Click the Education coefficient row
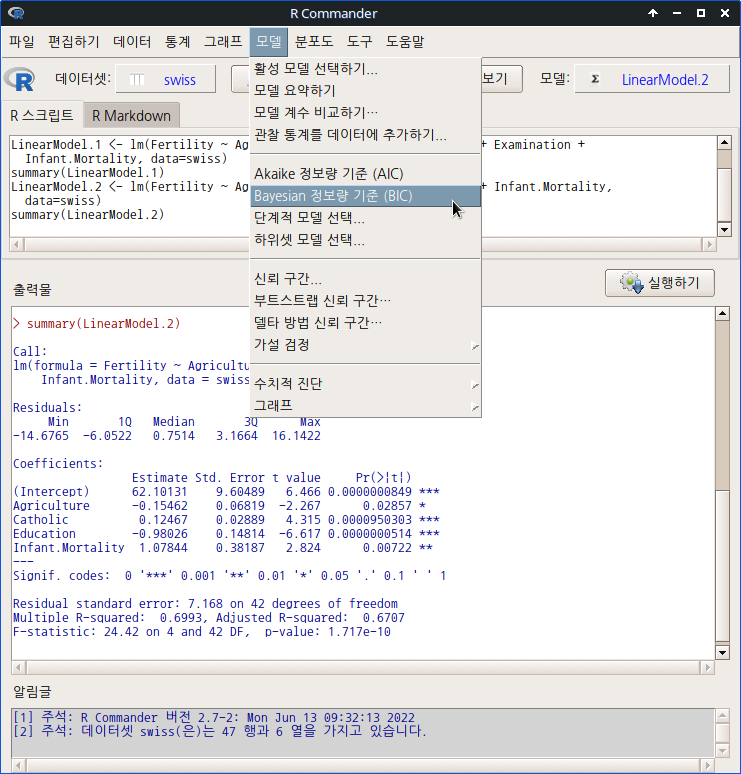This screenshot has width=741, height=774. (226, 534)
